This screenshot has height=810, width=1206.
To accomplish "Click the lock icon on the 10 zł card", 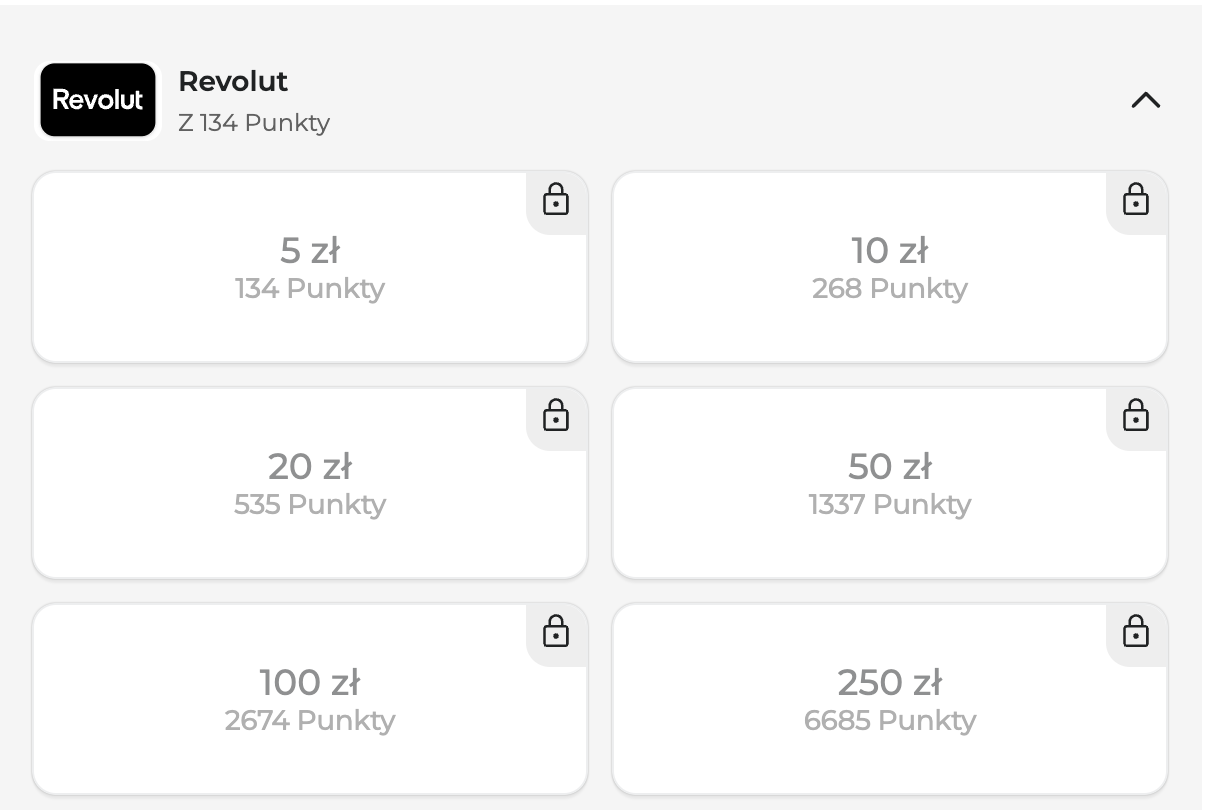I will point(1136,201).
